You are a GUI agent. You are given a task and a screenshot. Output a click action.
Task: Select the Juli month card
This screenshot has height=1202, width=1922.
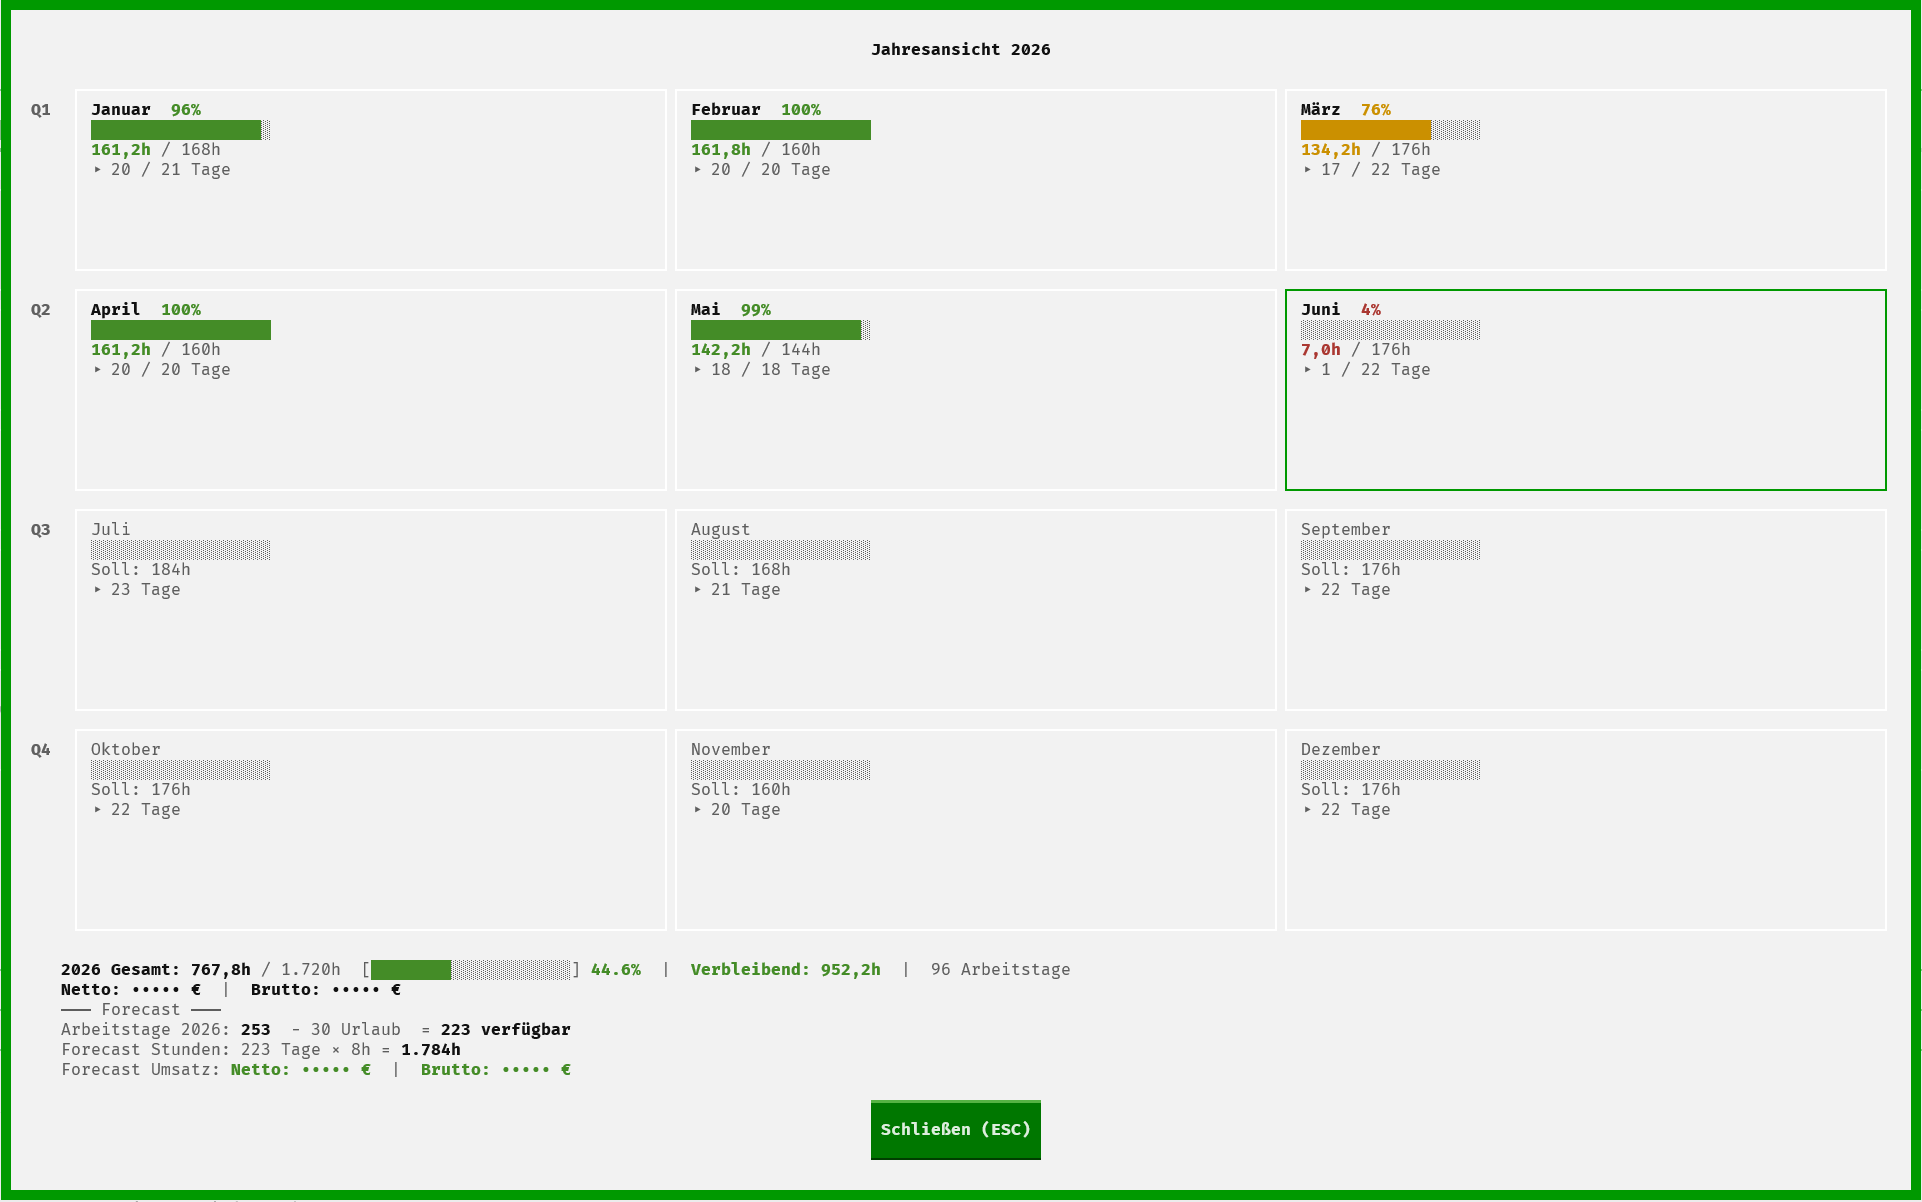(x=371, y=610)
